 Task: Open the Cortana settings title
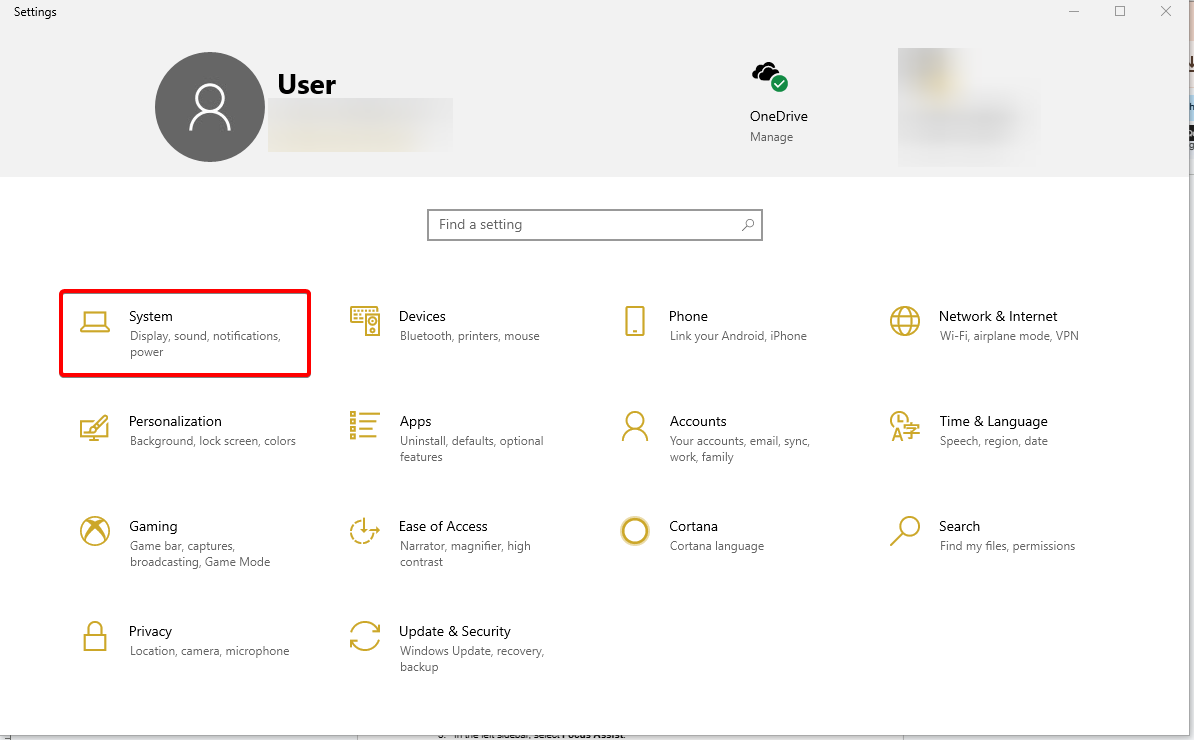[693, 526]
